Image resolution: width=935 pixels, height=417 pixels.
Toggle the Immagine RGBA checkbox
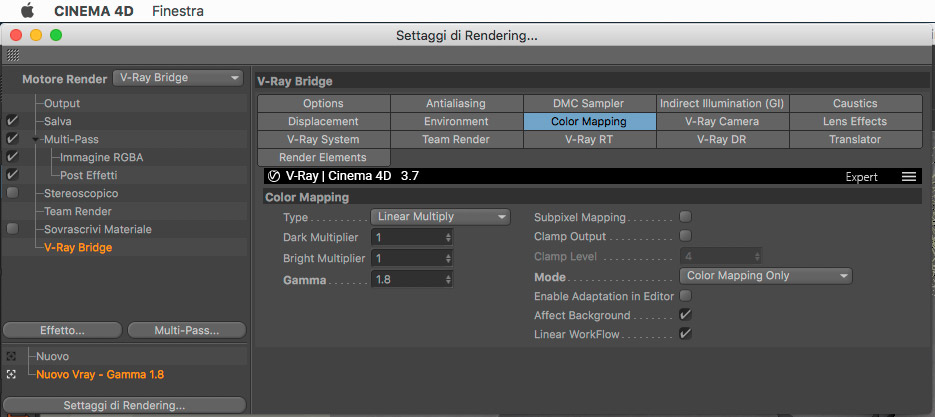click(13, 157)
